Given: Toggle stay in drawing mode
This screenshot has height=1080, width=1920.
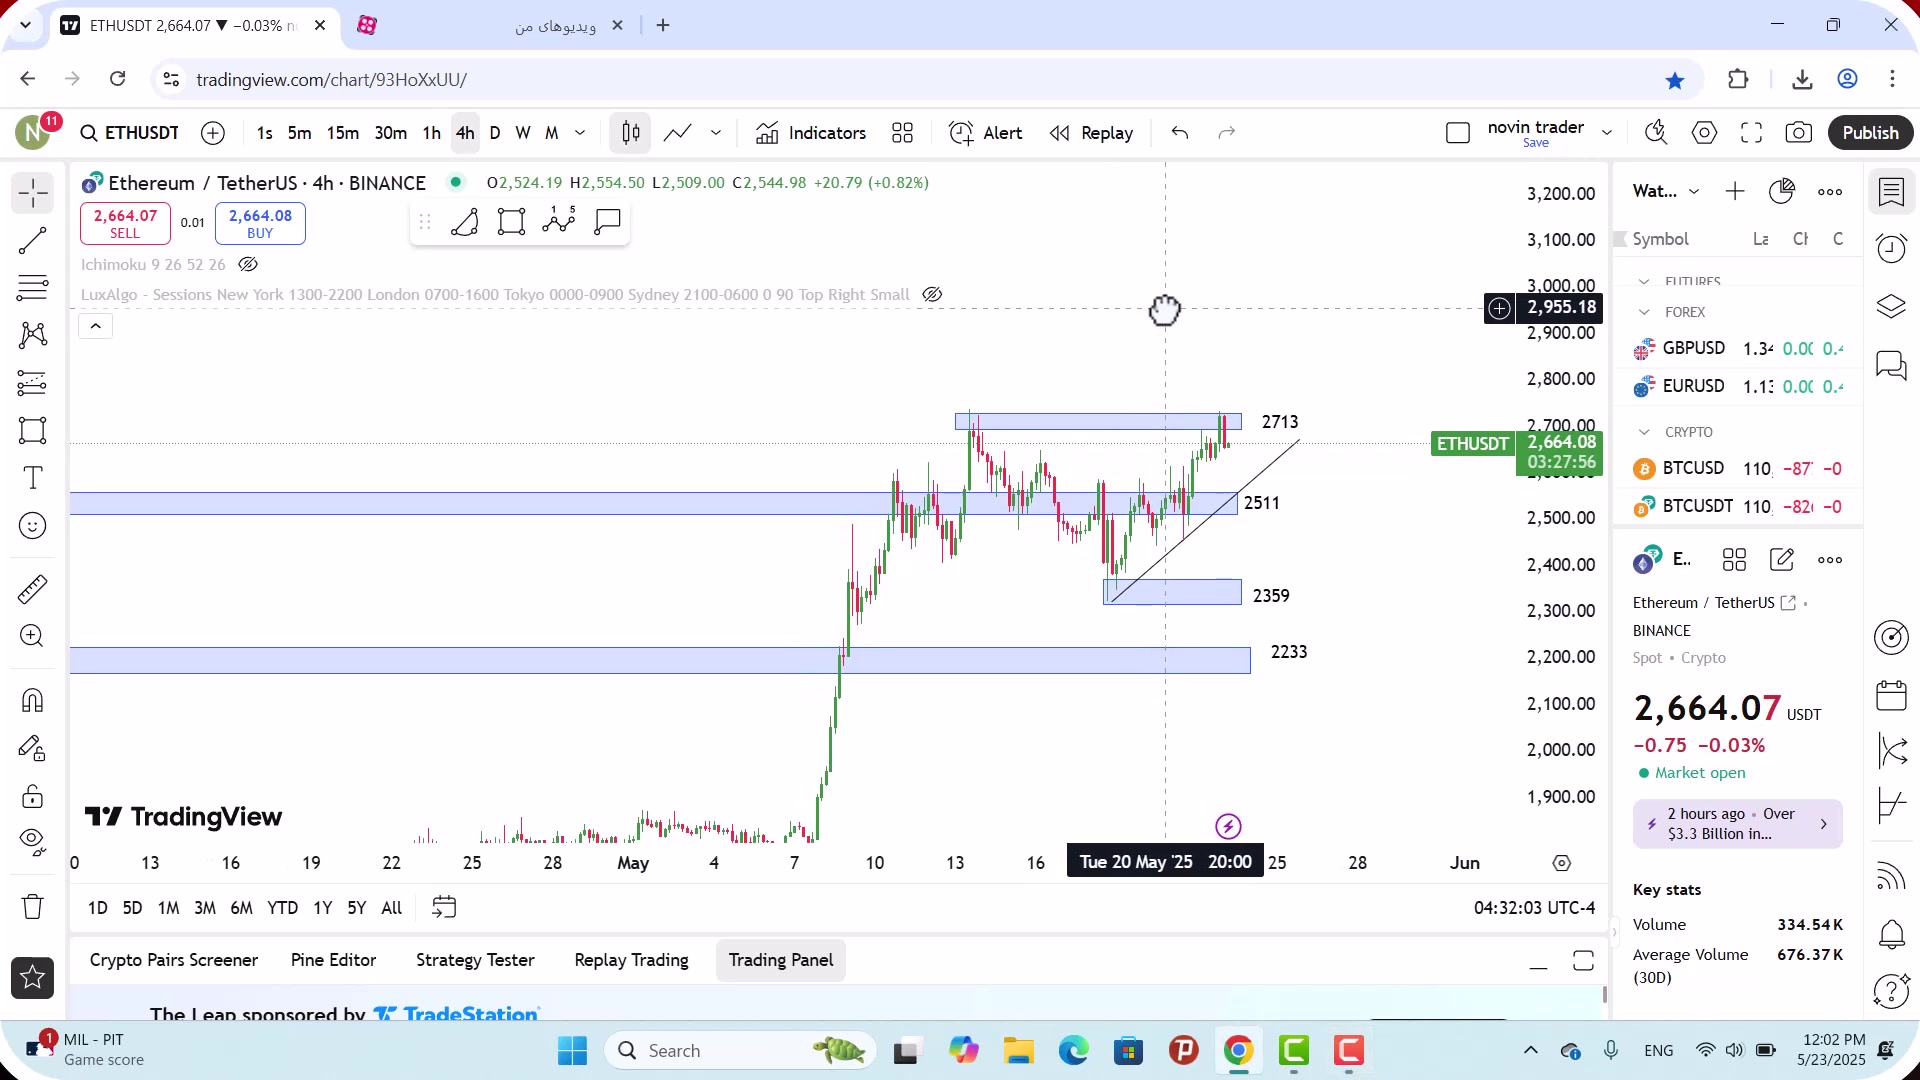Looking at the screenshot, I should pos(33,748).
